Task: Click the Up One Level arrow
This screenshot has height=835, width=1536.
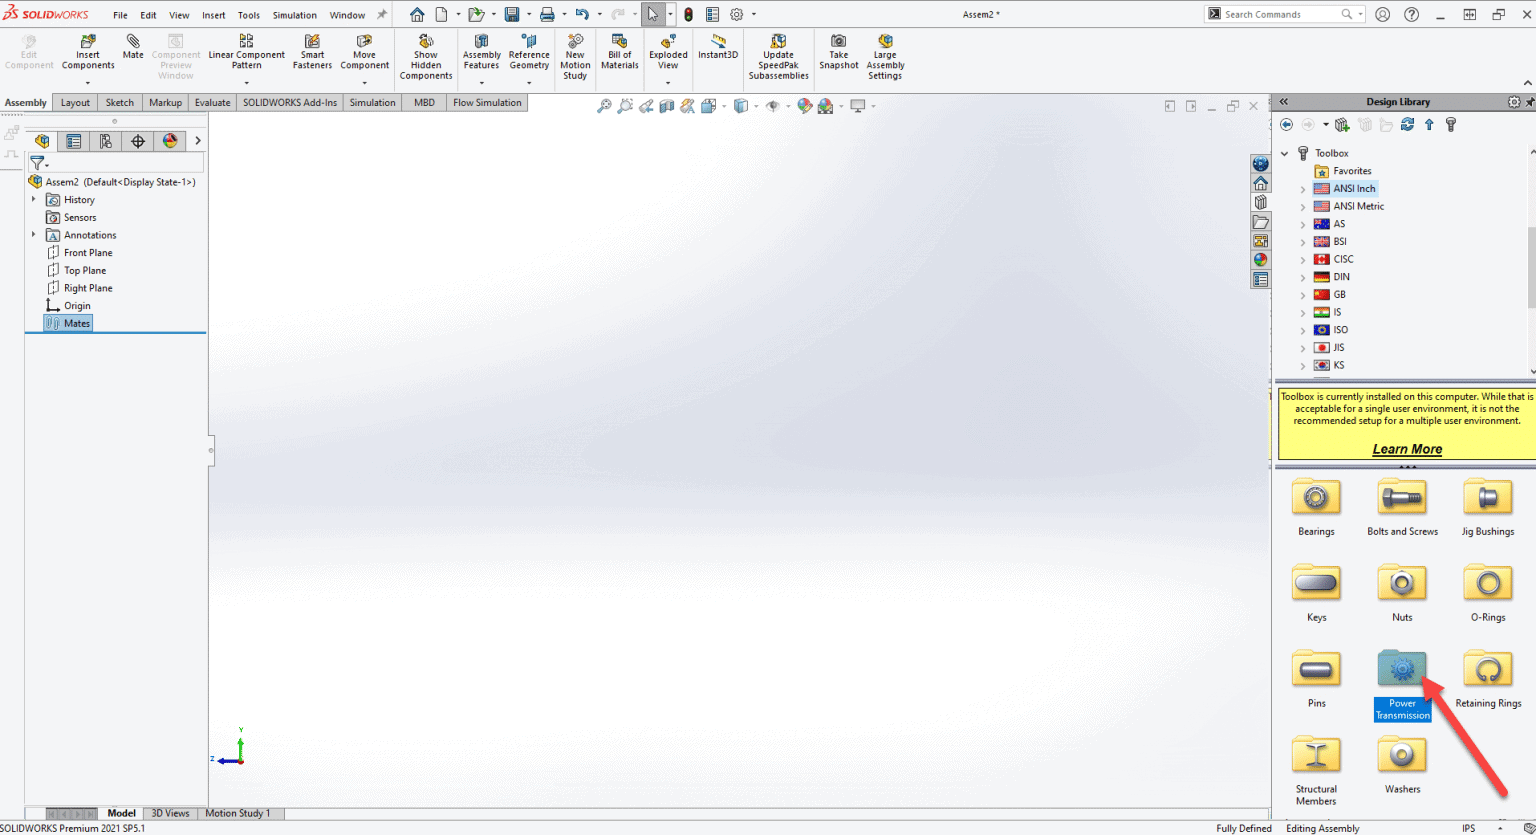Action: pos(1429,124)
